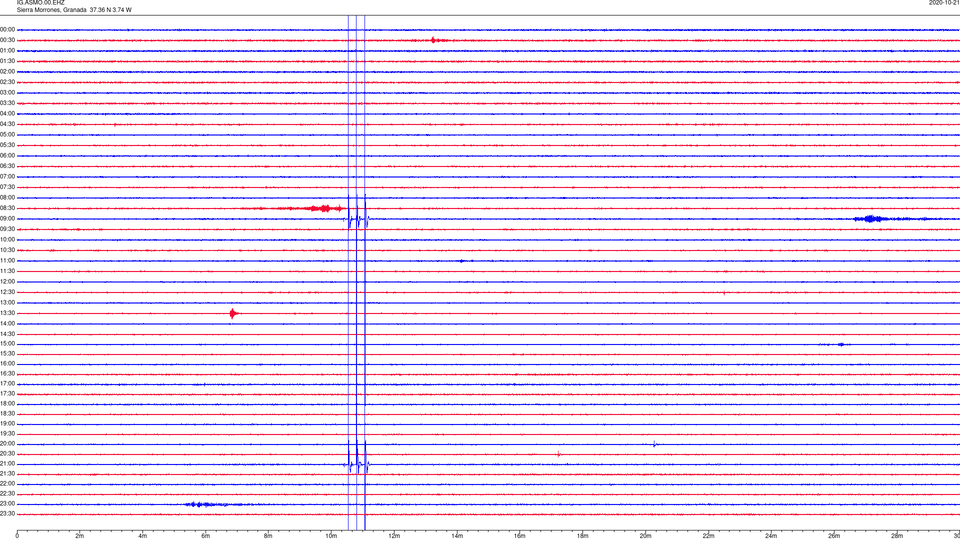Click the red spike on 20:30 trace near 17m
The width and height of the screenshot is (960, 540).
click(558, 454)
